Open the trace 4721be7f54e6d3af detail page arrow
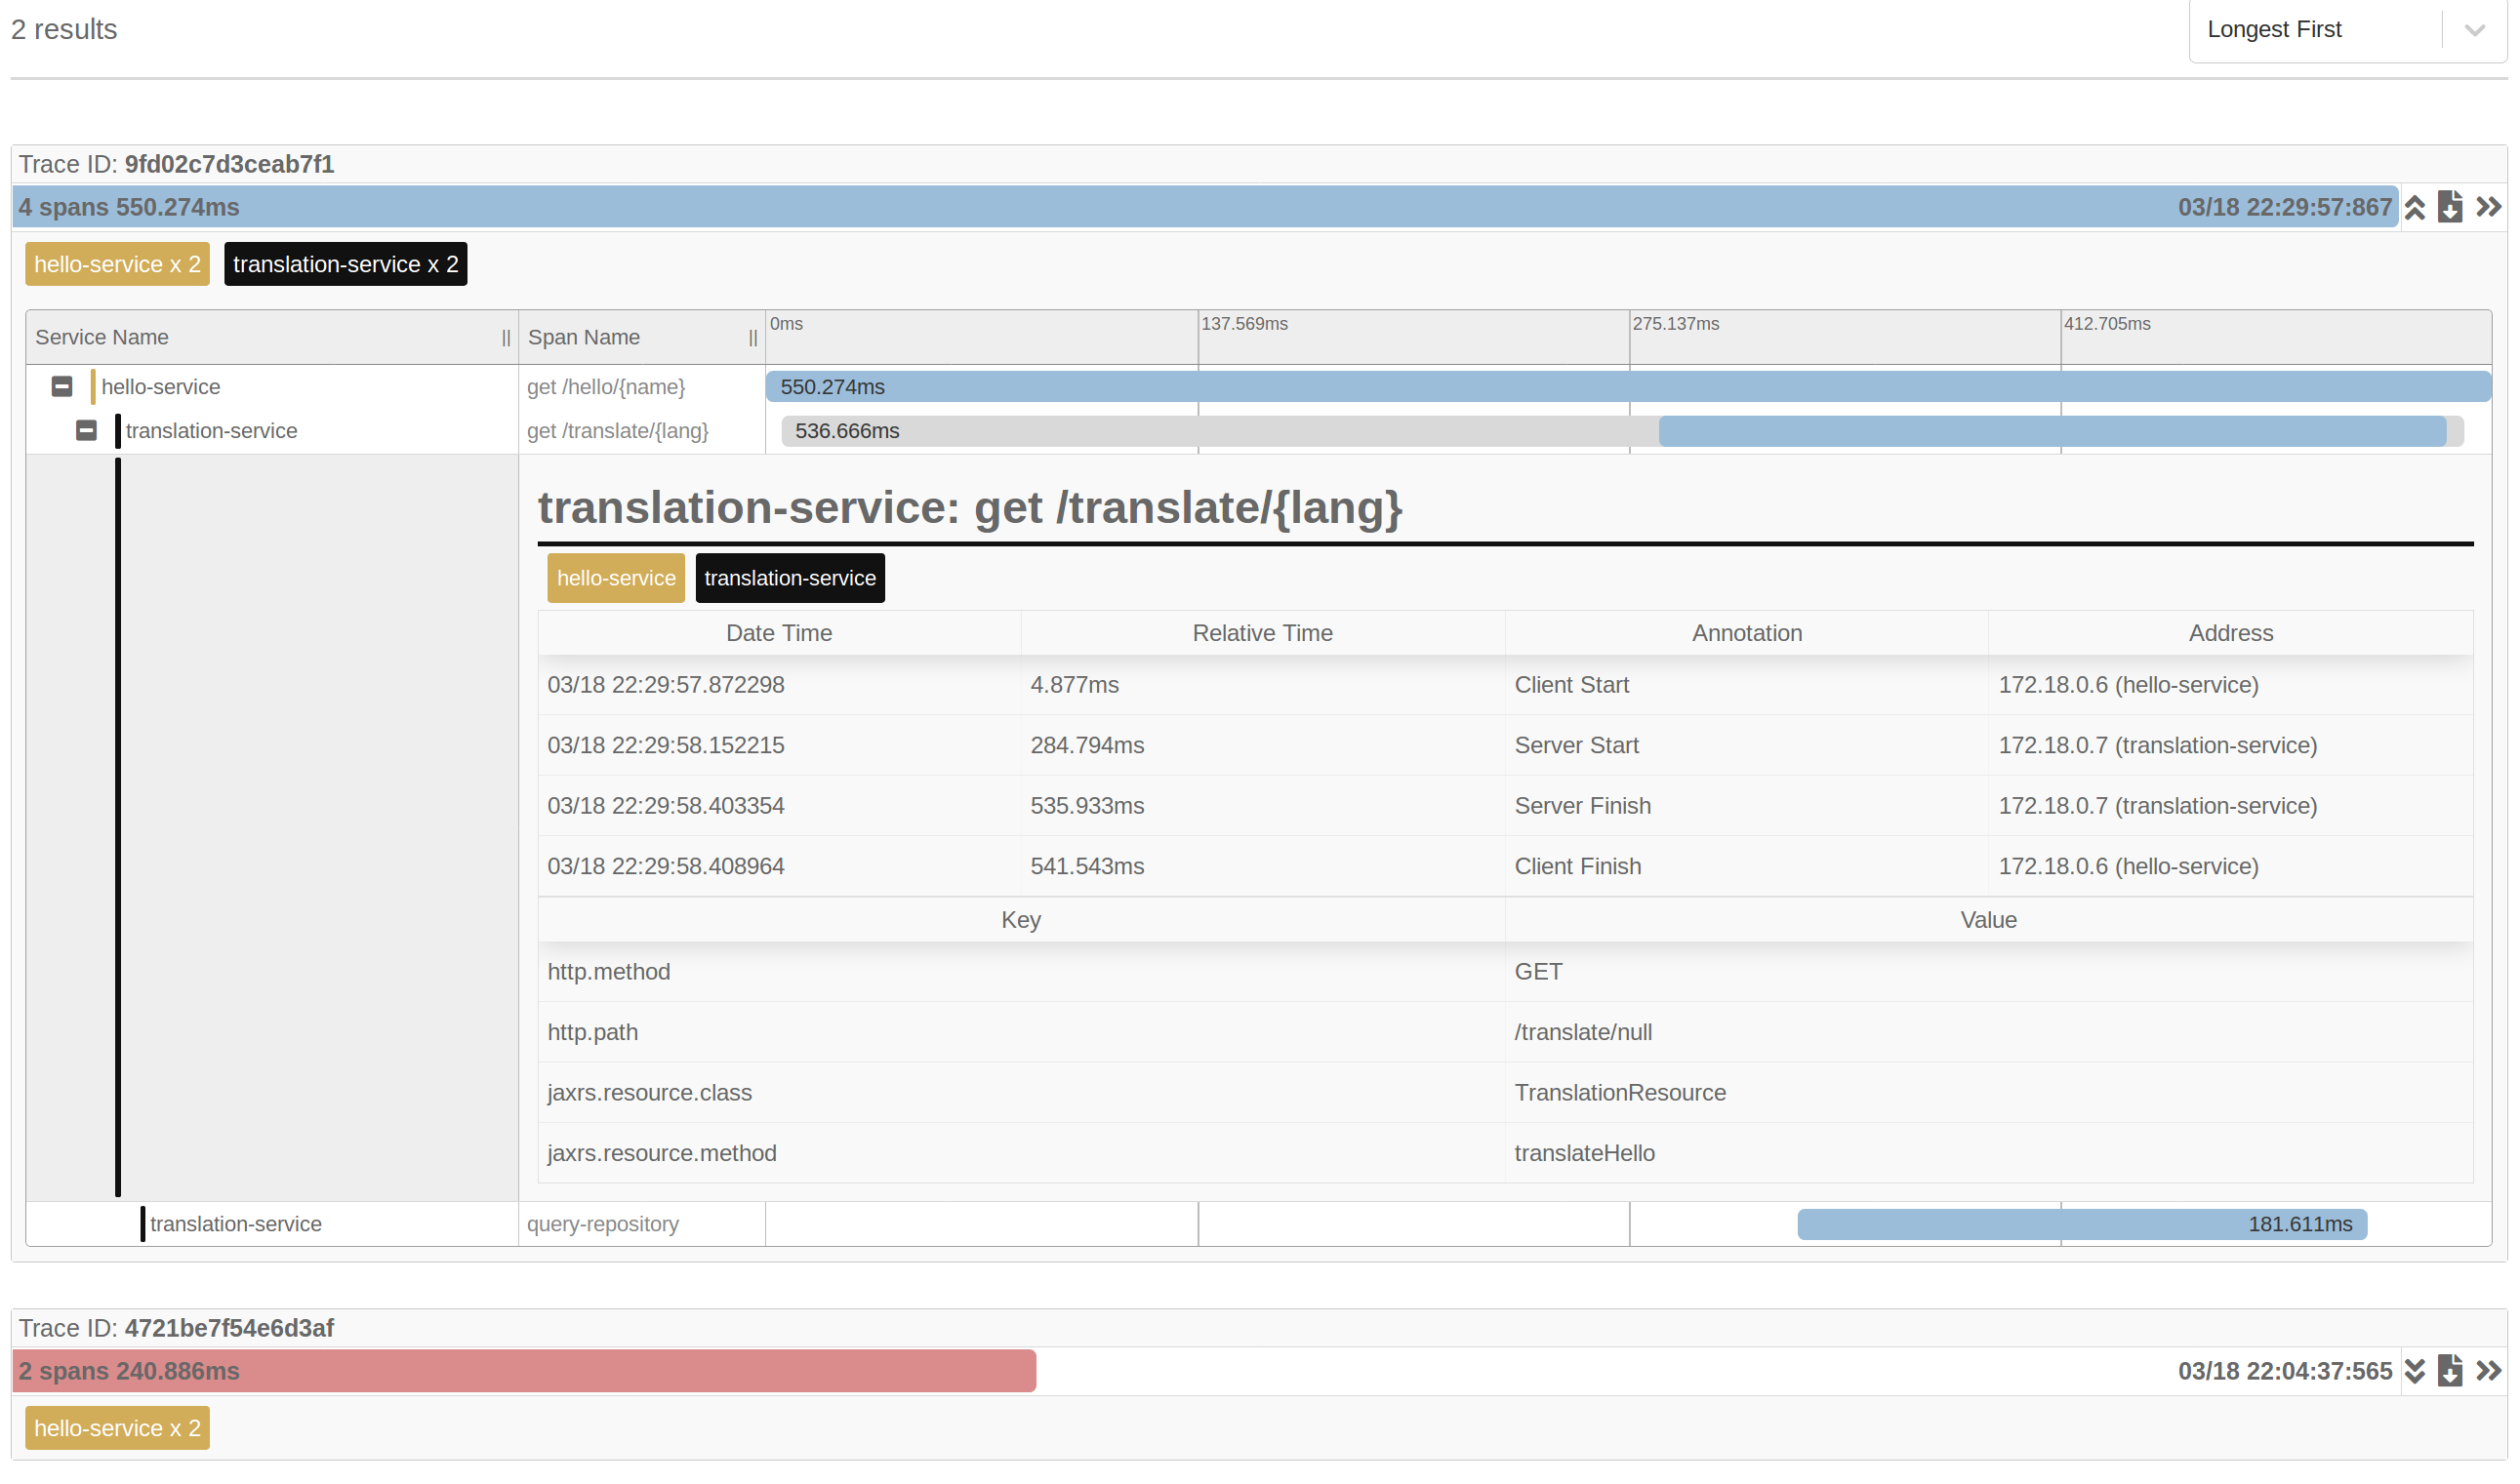The image size is (2520, 1484). tap(2488, 1371)
